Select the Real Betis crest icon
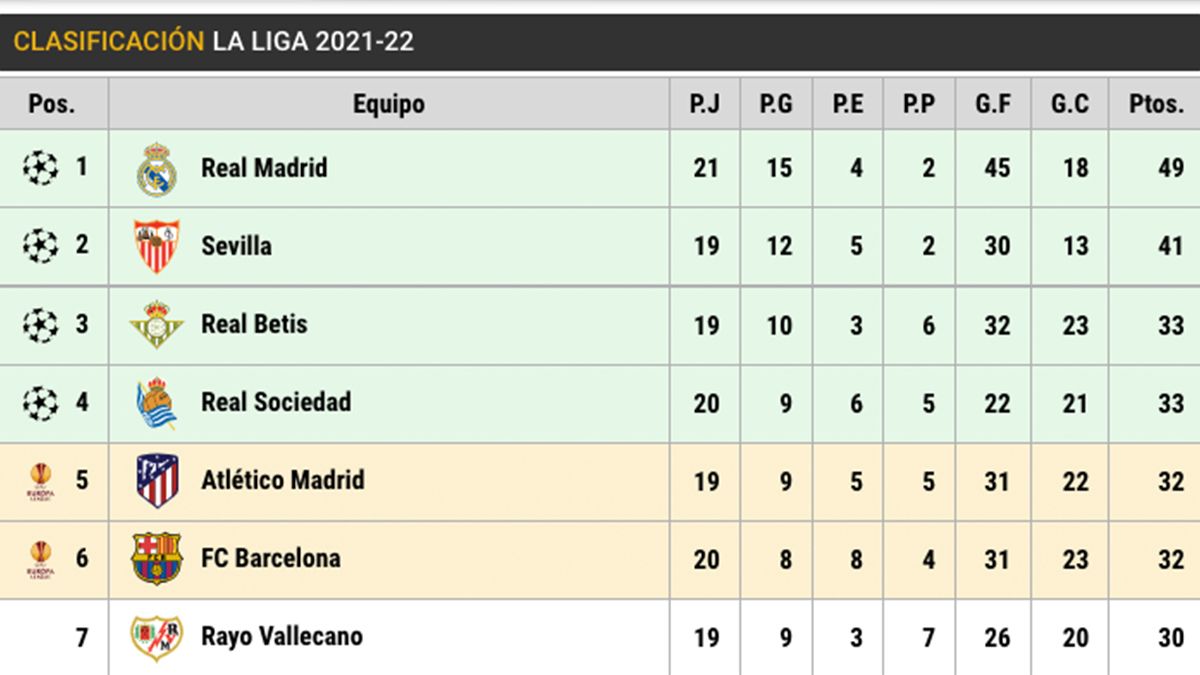This screenshot has width=1200, height=675. [157, 324]
